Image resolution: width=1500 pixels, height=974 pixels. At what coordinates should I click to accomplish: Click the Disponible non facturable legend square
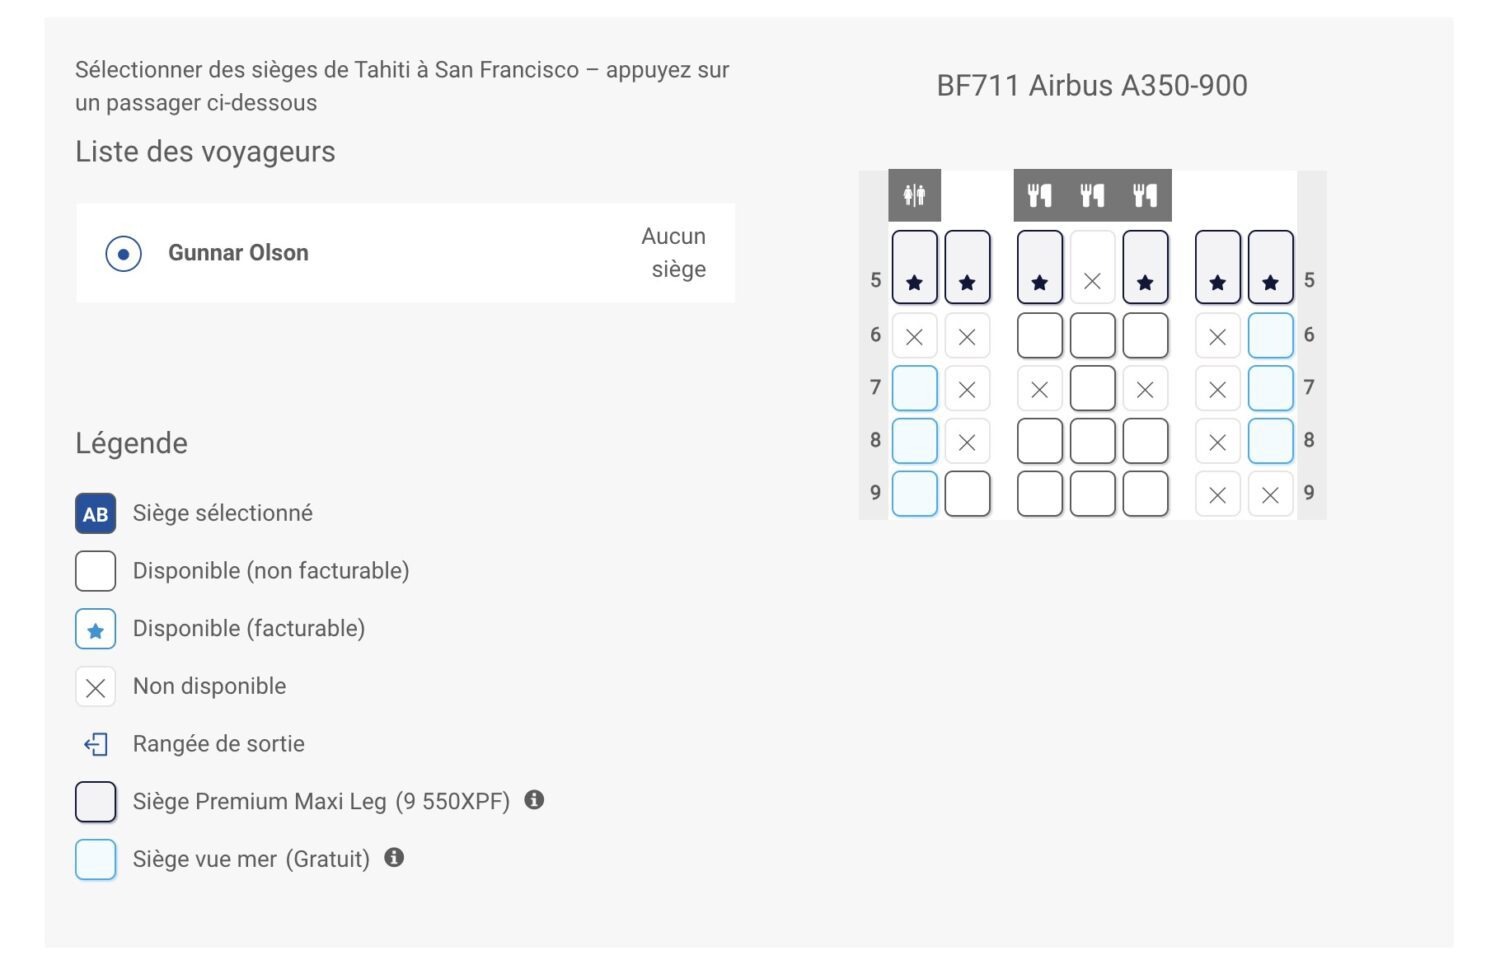pyautogui.click(x=95, y=571)
